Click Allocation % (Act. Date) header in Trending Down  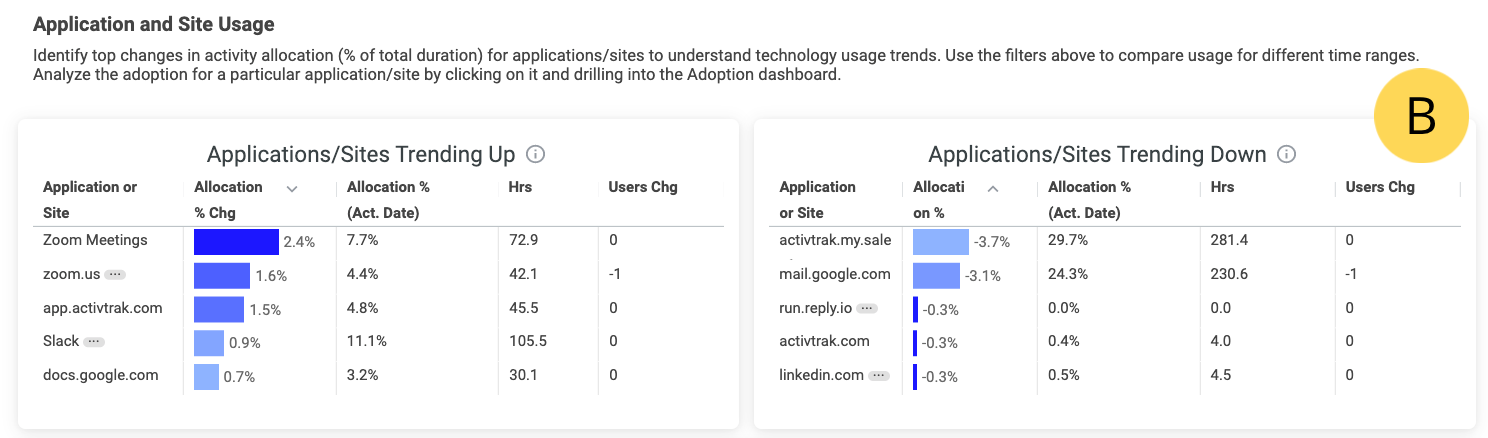1090,200
